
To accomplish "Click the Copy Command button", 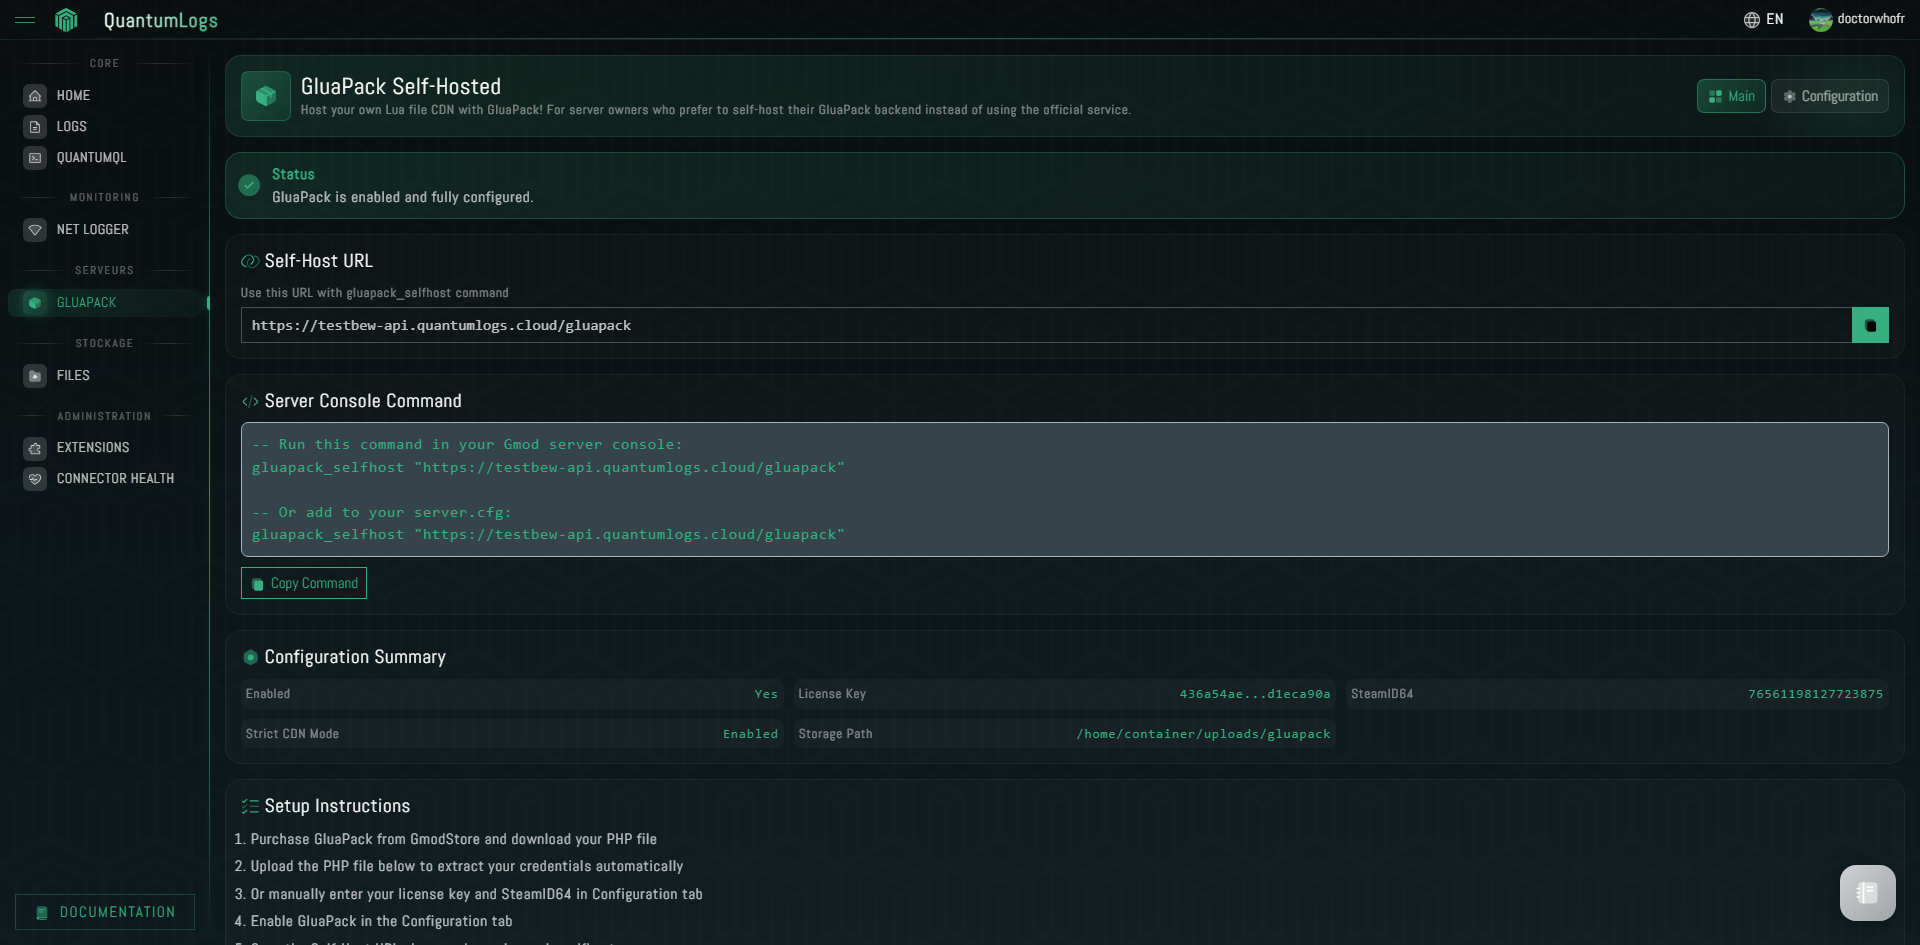I will [x=304, y=583].
